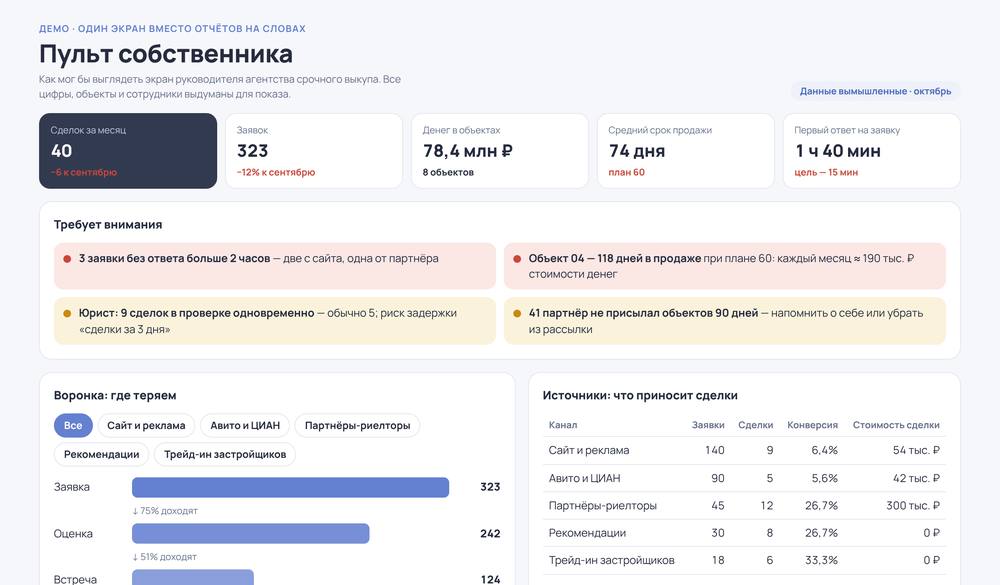Select the "Рекомендации" table row name

[587, 533]
